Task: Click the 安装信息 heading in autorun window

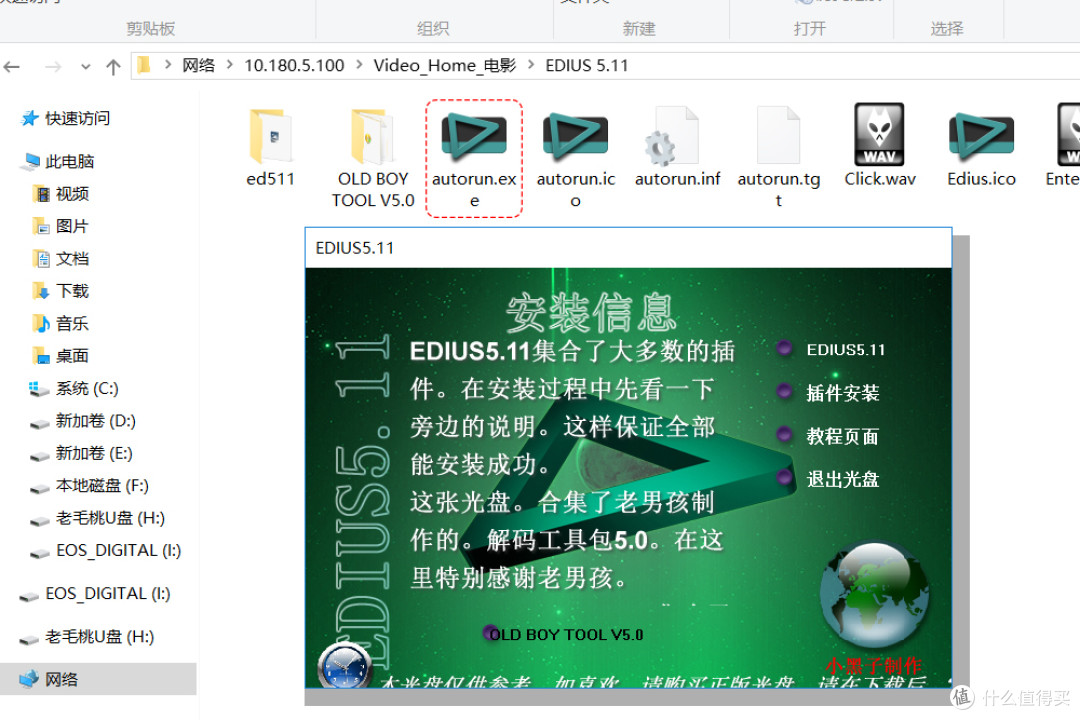Action: coord(592,312)
